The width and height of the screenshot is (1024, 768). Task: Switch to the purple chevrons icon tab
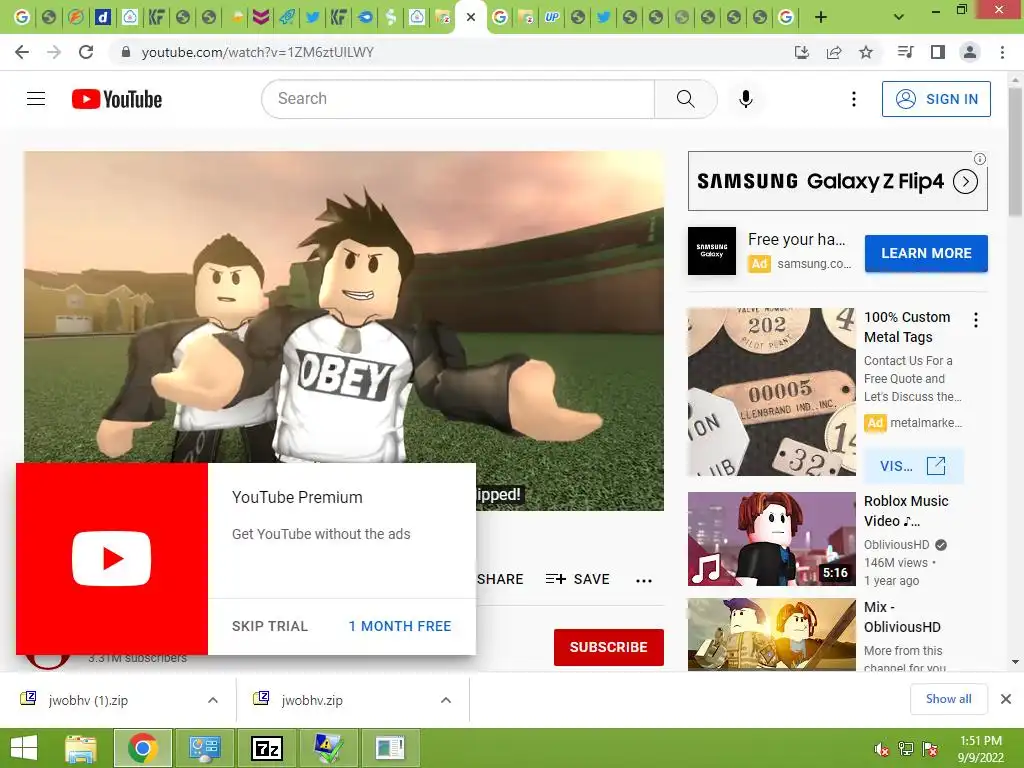261,17
